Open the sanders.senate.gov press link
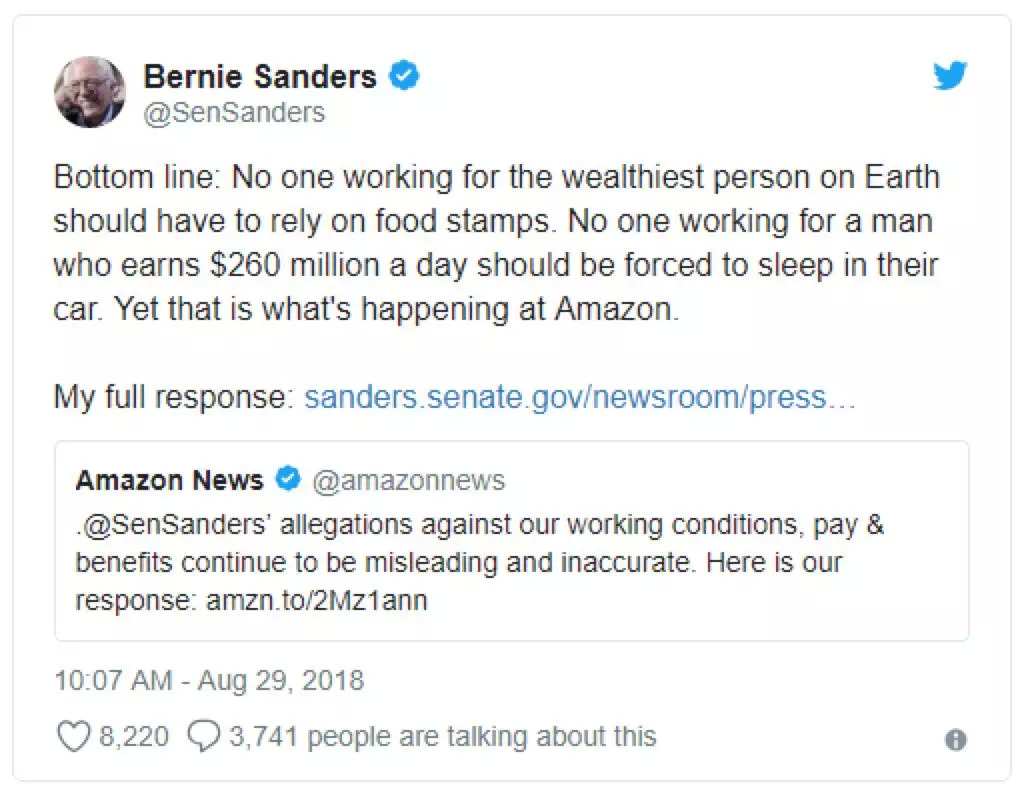Viewport: 1030px width, 802px height. pos(580,397)
